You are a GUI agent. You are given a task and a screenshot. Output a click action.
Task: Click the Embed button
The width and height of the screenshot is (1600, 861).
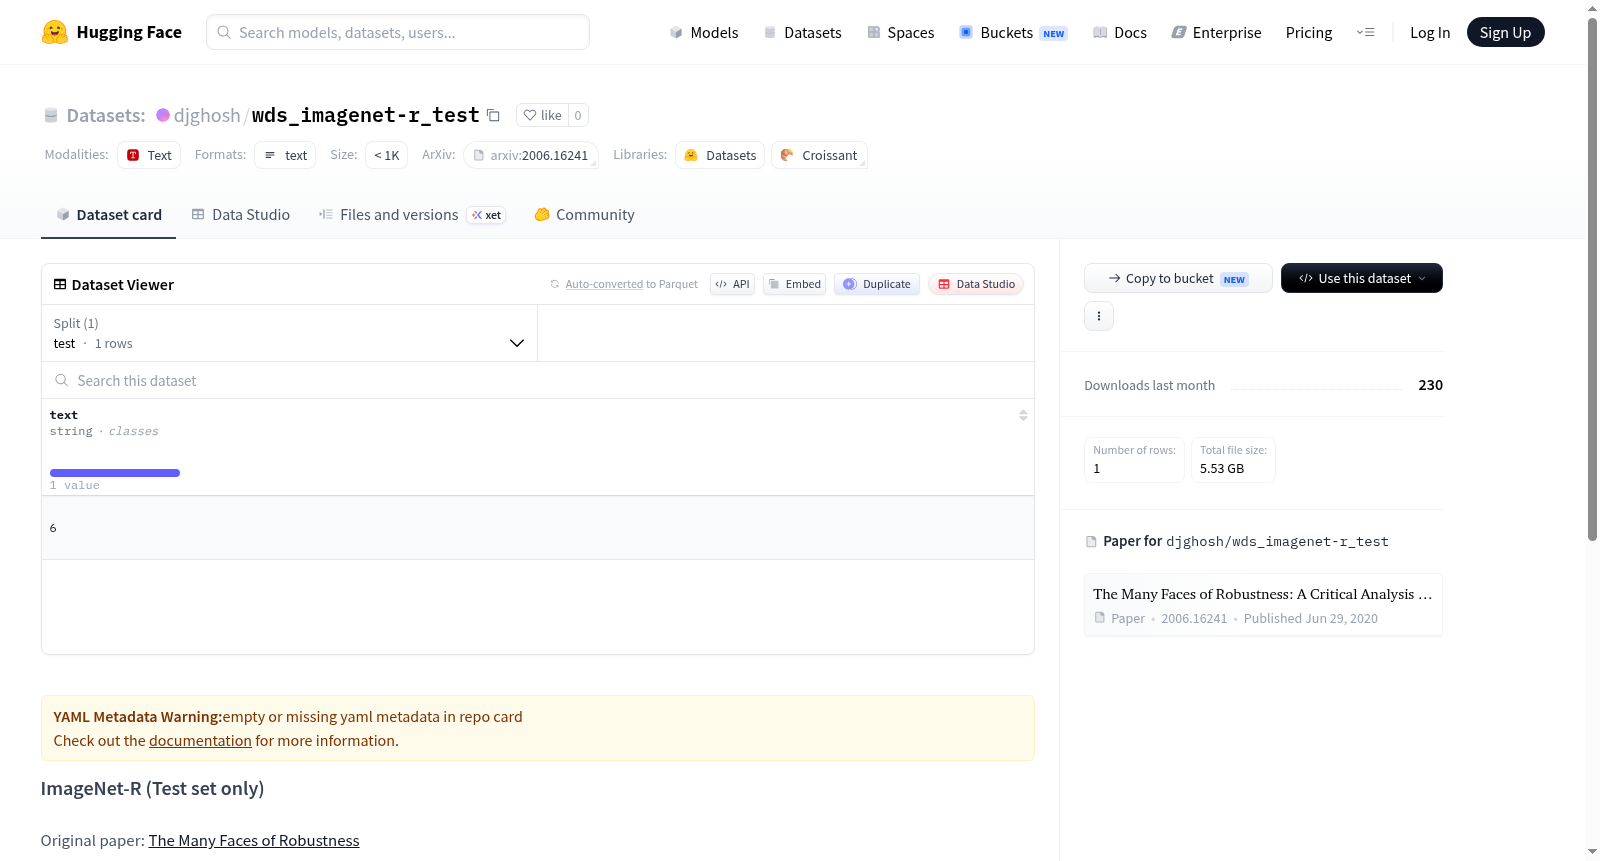click(x=795, y=284)
